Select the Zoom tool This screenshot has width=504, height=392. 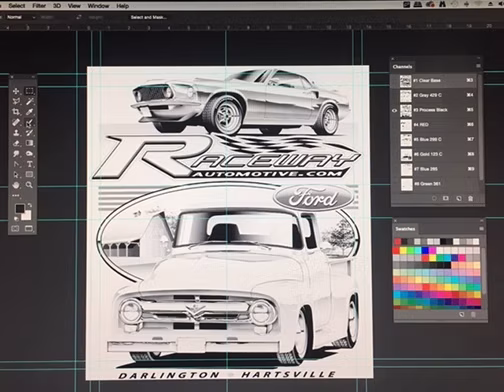(29, 185)
